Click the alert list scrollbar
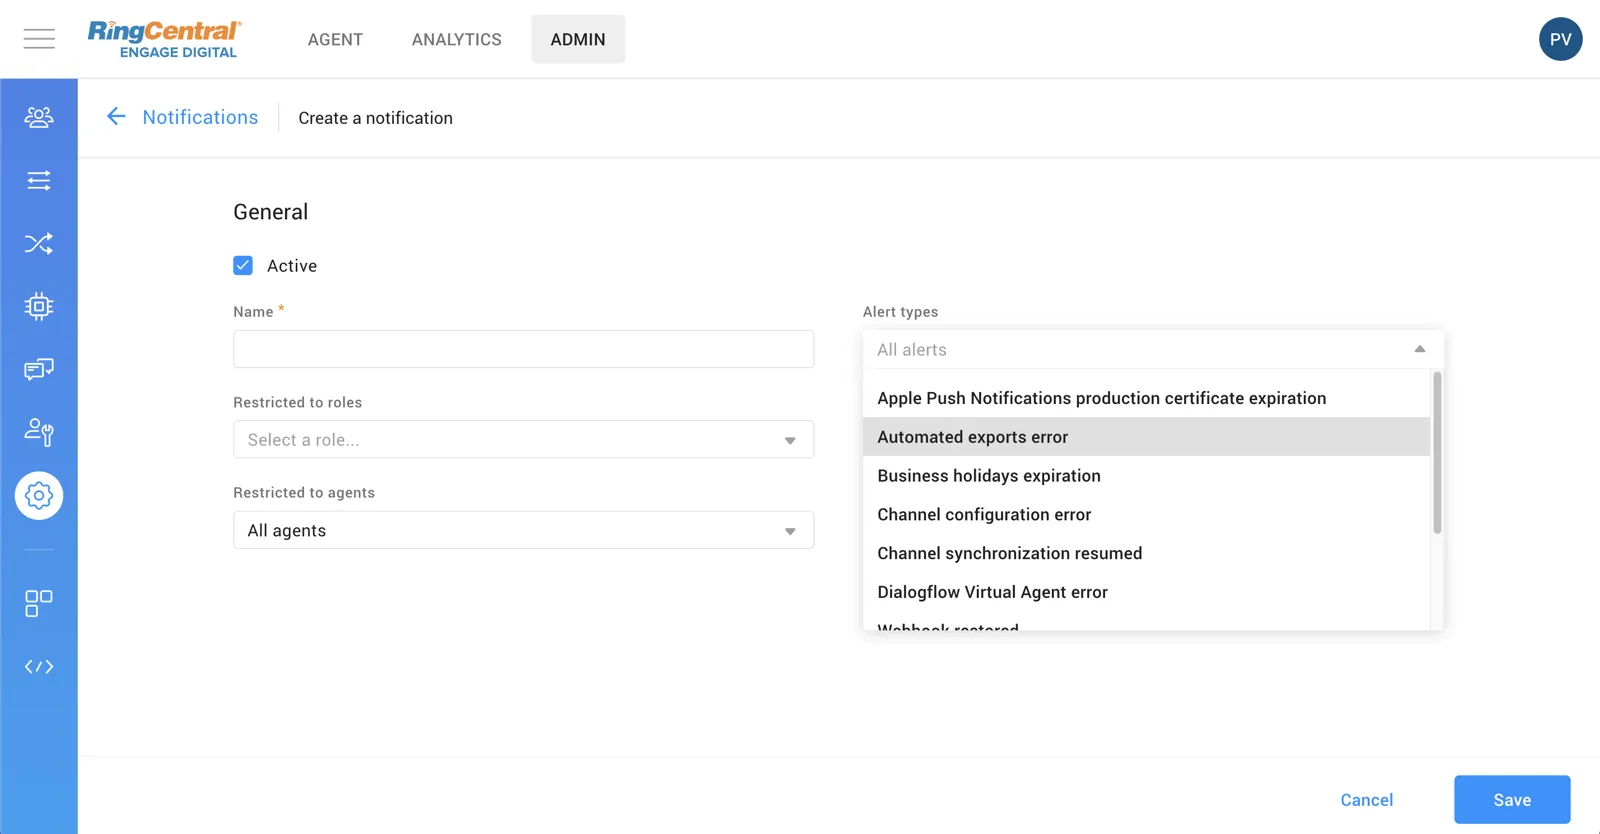This screenshot has height=834, width=1600. tap(1437, 453)
